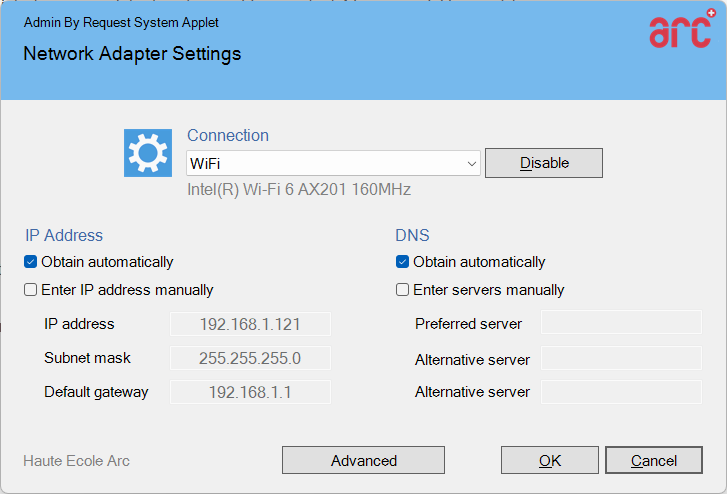Click the second Alternative server field

tap(621, 392)
